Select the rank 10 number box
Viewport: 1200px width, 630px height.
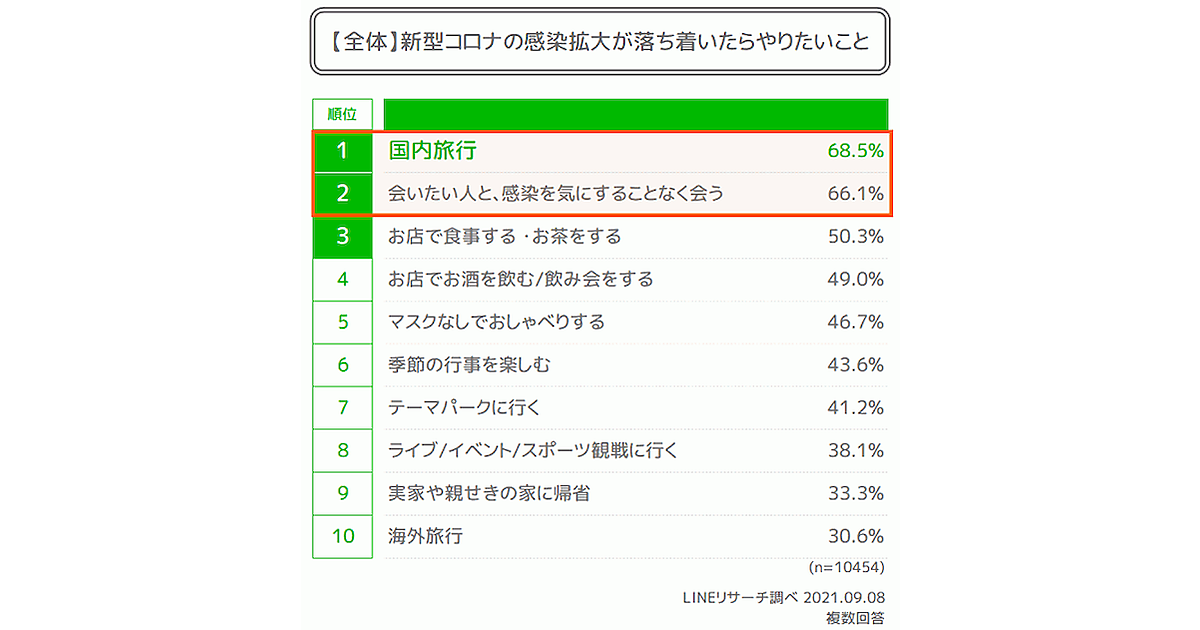tap(342, 536)
